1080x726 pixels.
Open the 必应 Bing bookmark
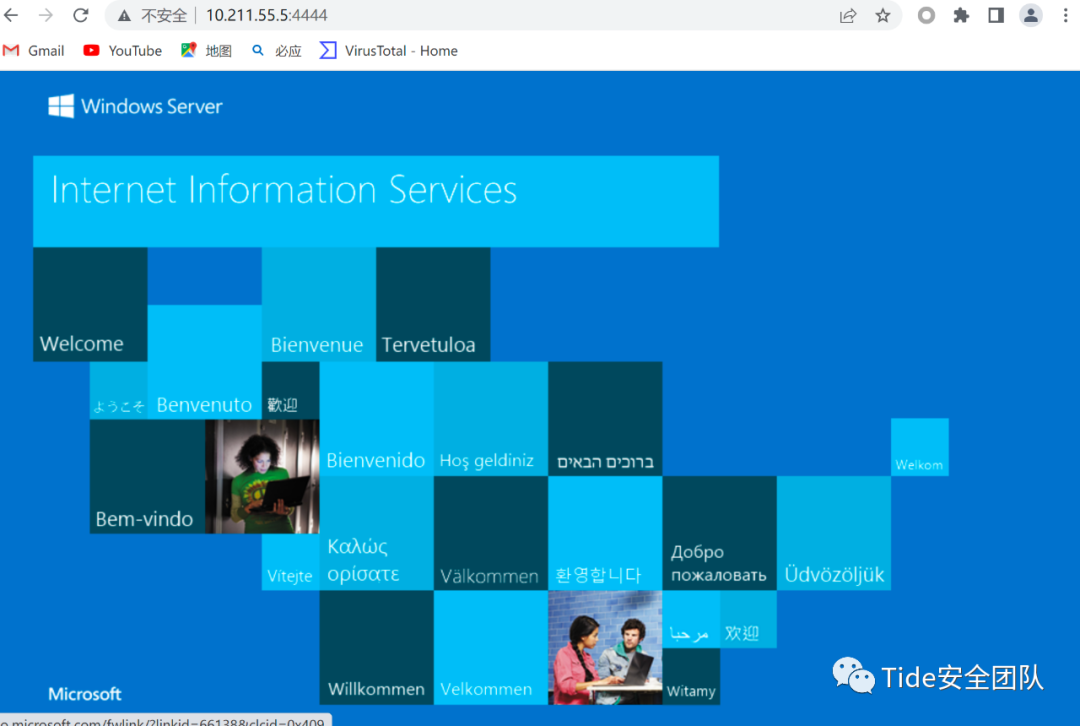point(277,50)
